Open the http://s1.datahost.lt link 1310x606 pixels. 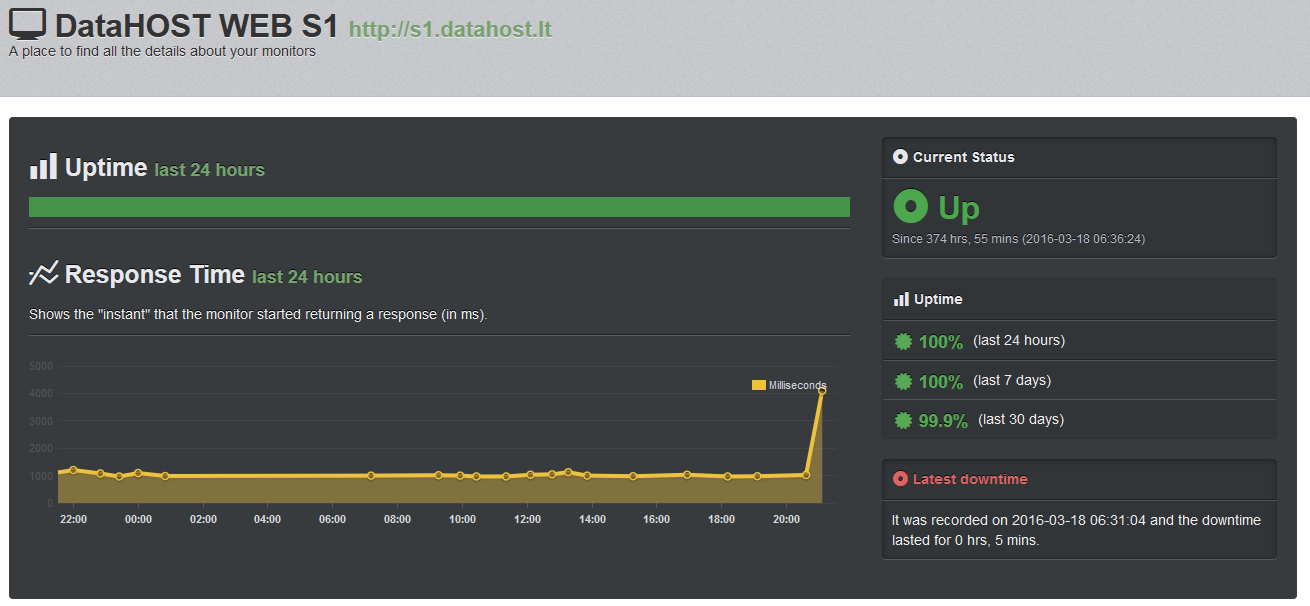[x=450, y=29]
